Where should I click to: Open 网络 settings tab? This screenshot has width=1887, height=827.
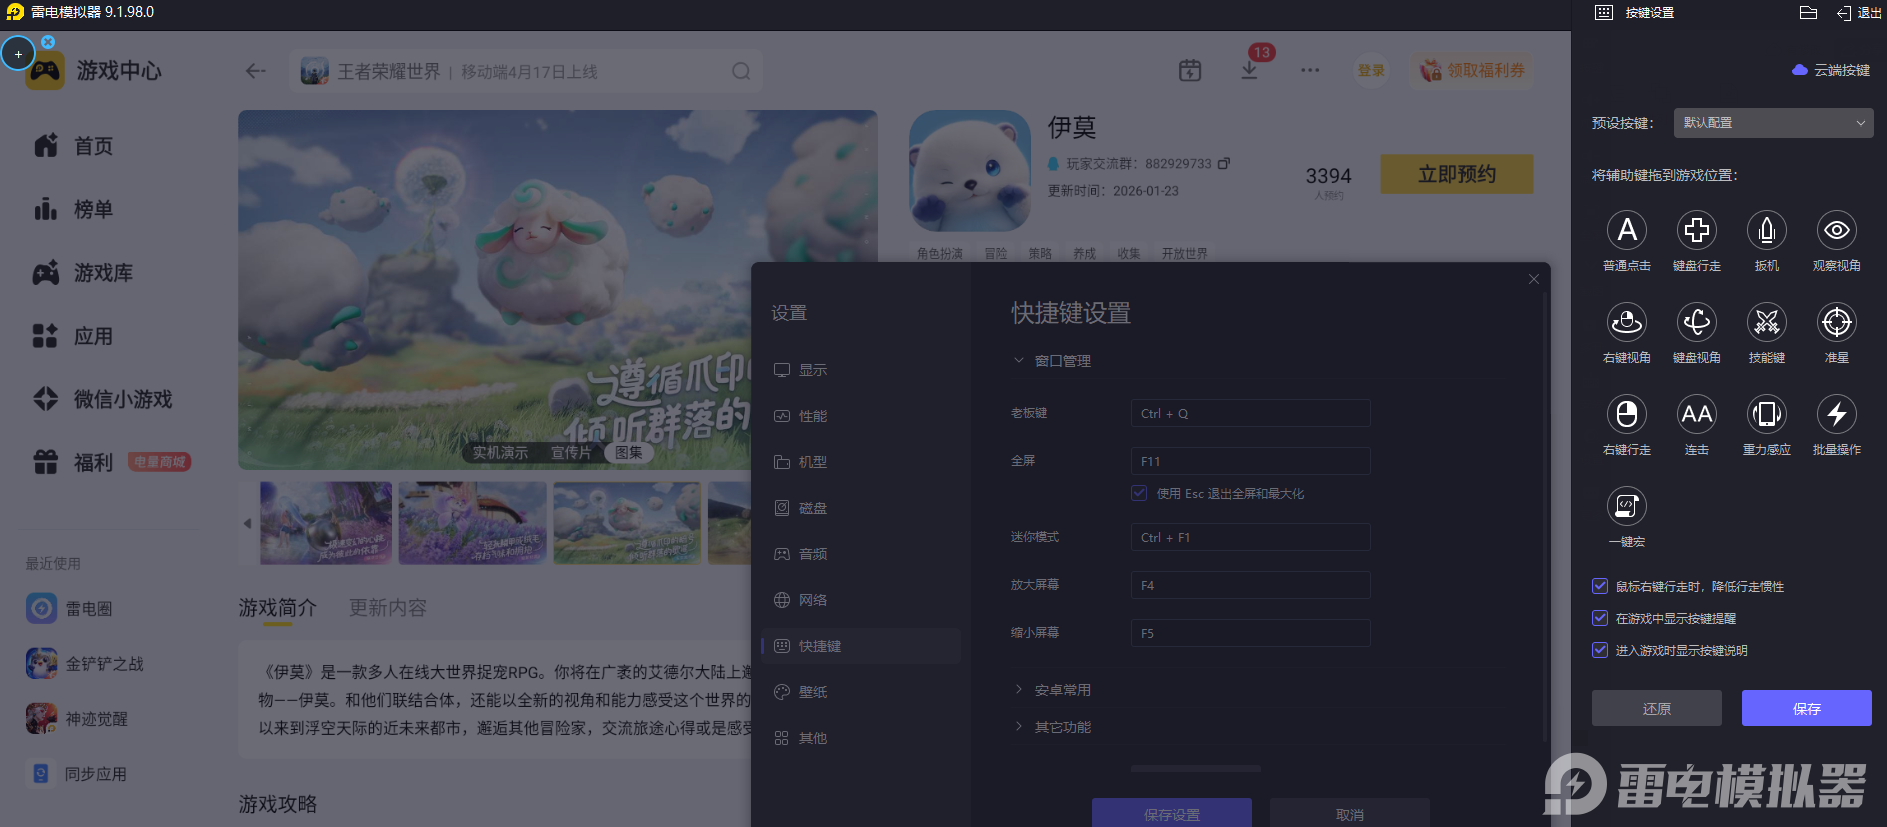(861, 600)
